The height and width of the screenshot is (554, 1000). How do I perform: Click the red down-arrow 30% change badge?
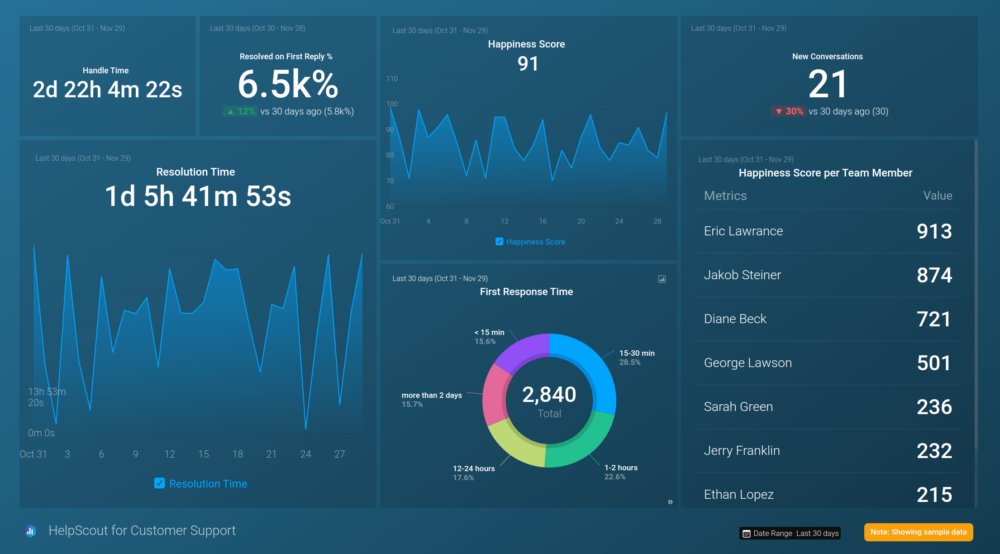pyautogui.click(x=788, y=111)
